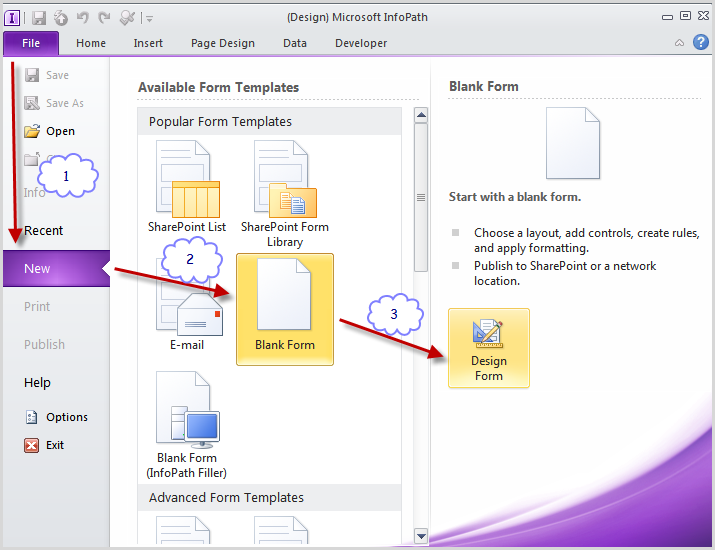This screenshot has height=550, width=715.
Task: Open the Customize Quick Access Toolbar dropdown
Action: pos(149,19)
